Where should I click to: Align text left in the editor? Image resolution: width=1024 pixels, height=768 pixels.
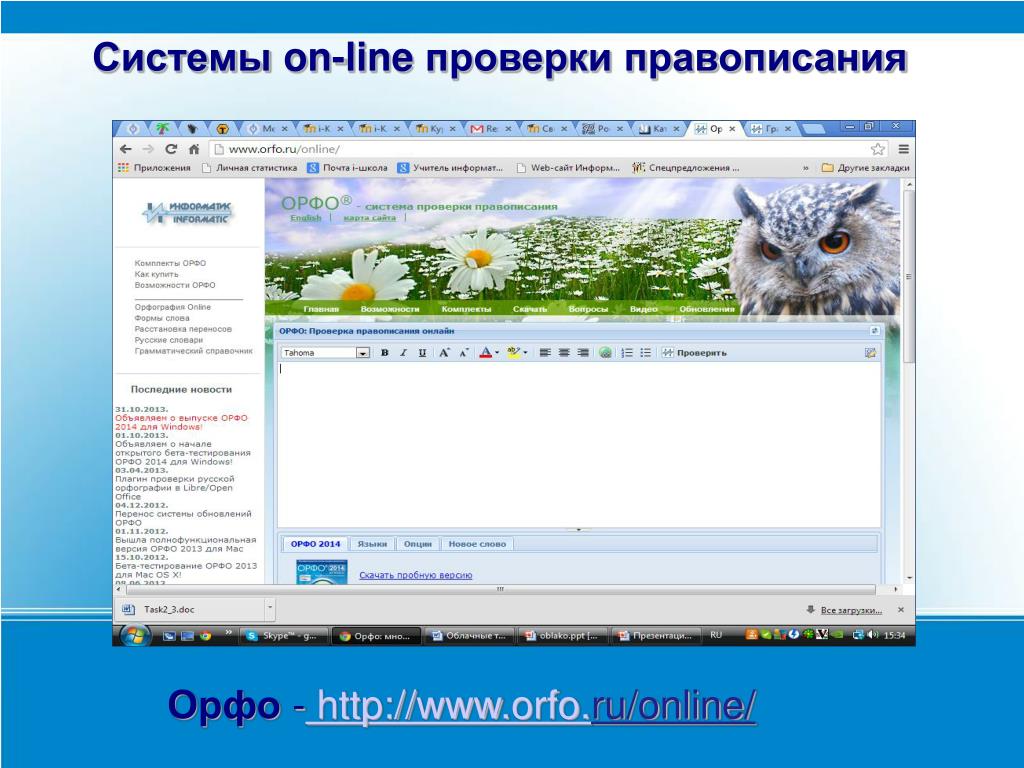click(545, 353)
